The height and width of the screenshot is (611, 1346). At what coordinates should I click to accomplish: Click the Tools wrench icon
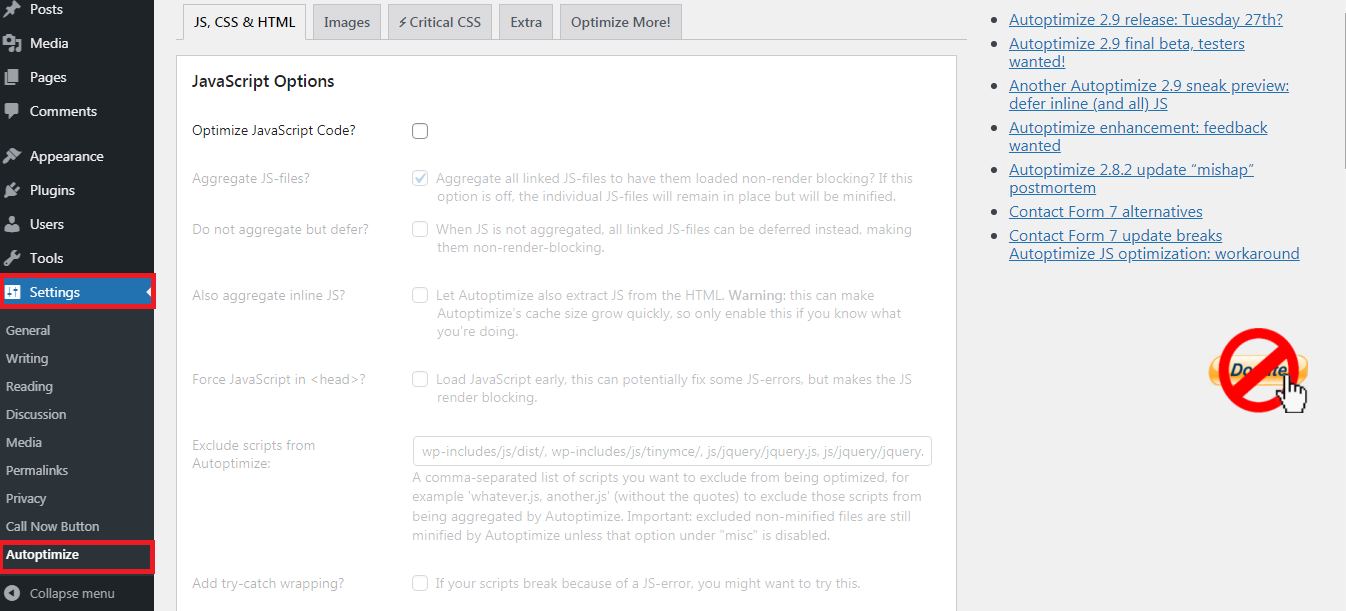(12, 258)
